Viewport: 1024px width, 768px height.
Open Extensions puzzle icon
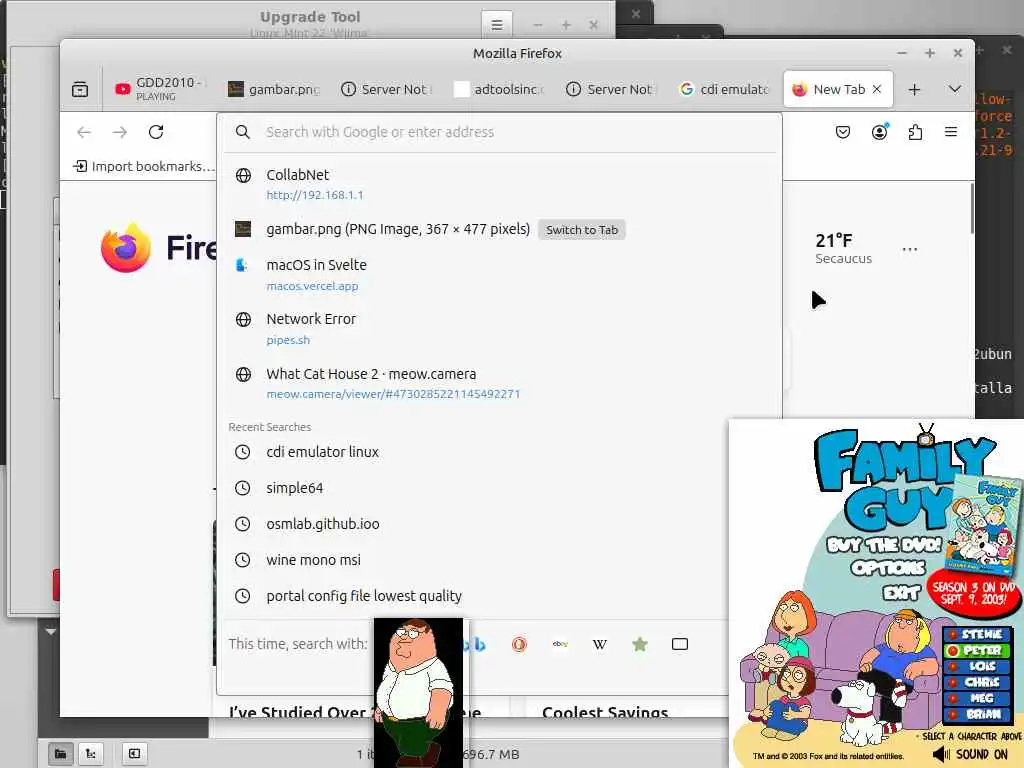coord(915,132)
